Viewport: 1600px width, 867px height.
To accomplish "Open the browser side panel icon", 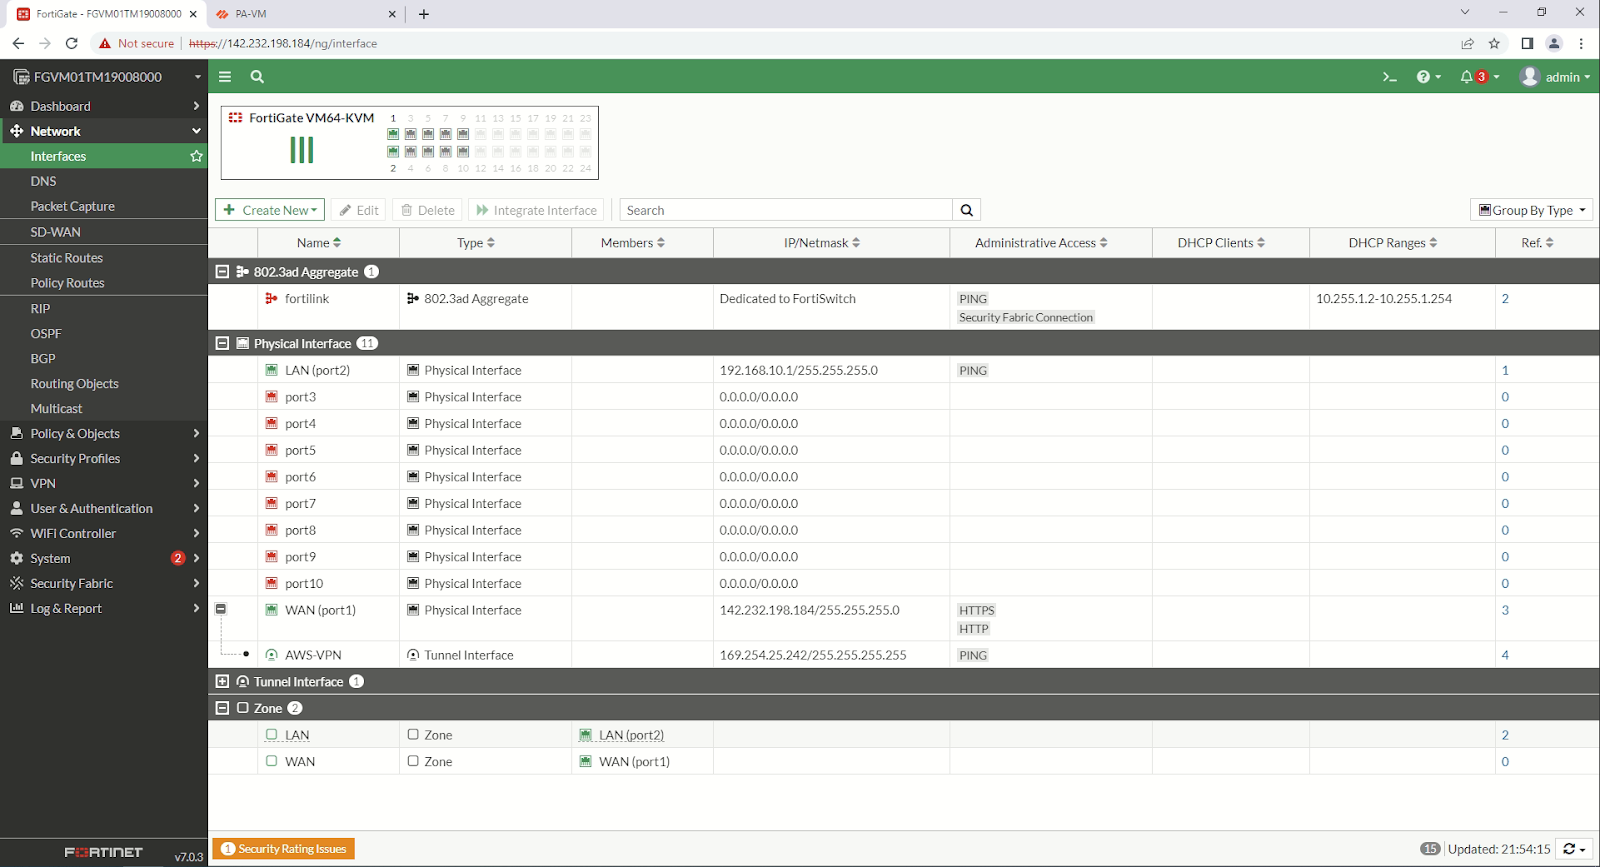I will (1527, 43).
